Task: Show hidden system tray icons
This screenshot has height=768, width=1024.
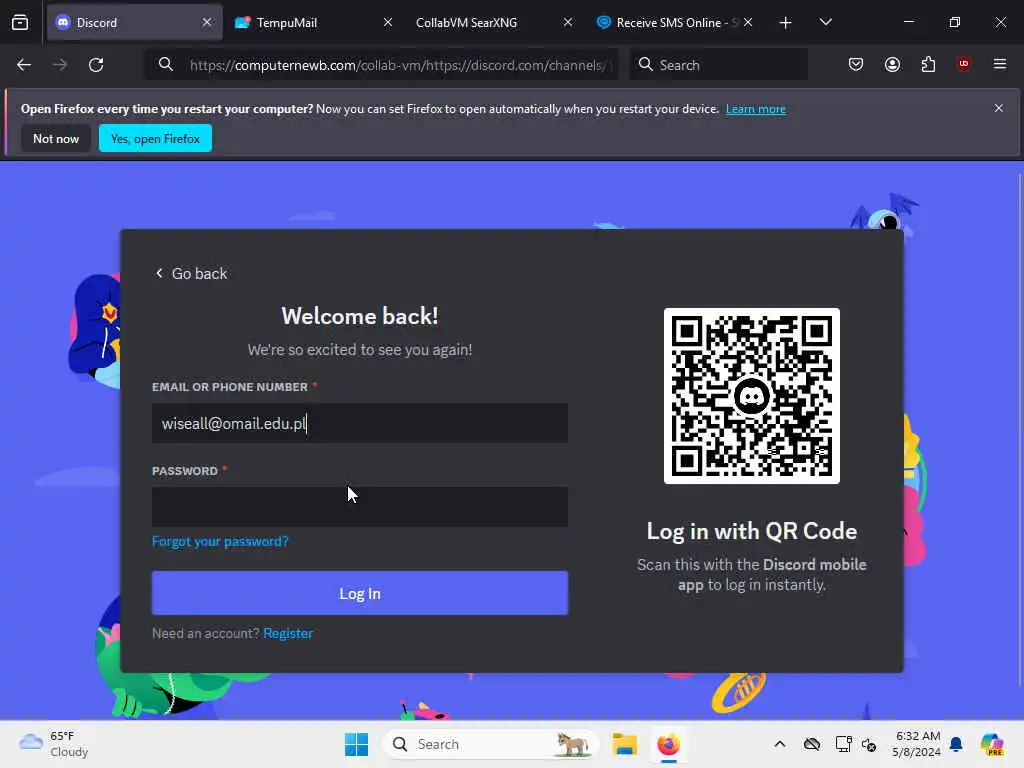Action: (x=780, y=744)
